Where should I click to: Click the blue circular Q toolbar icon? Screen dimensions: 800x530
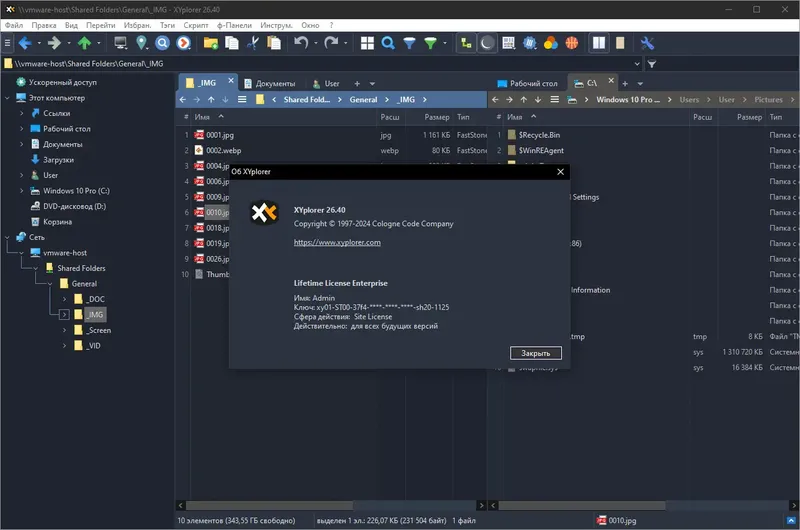coord(162,43)
